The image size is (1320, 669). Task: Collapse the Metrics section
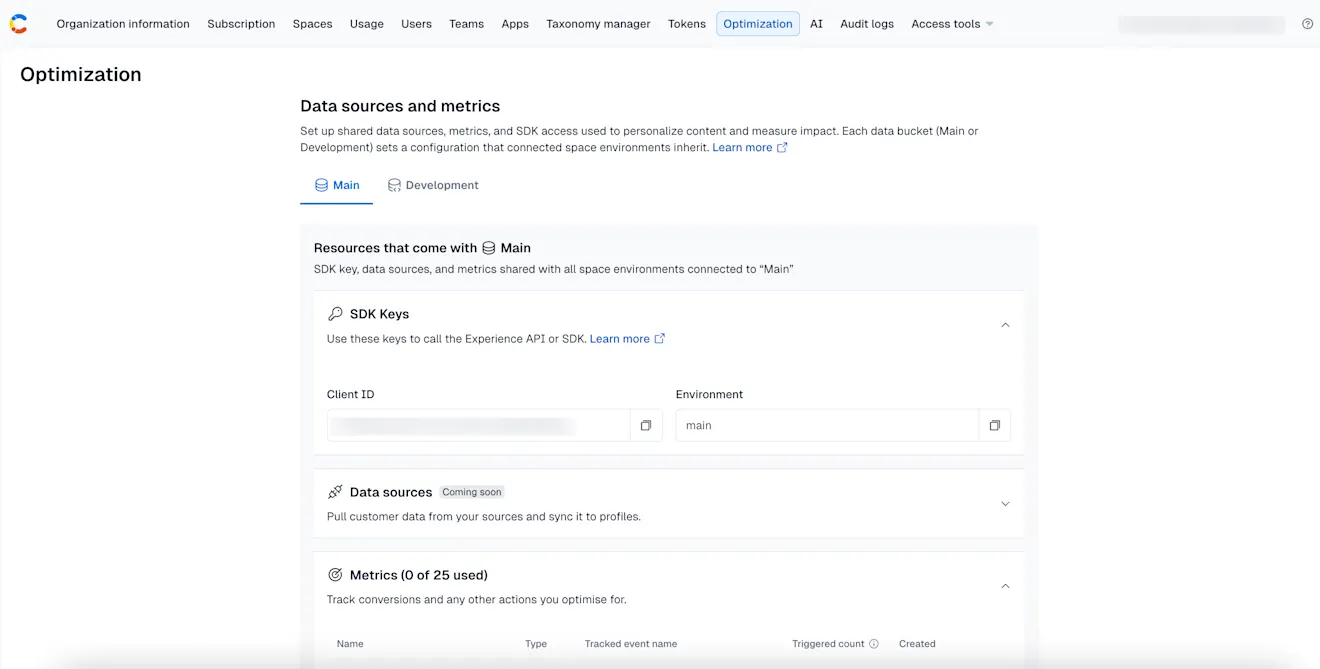1005,586
